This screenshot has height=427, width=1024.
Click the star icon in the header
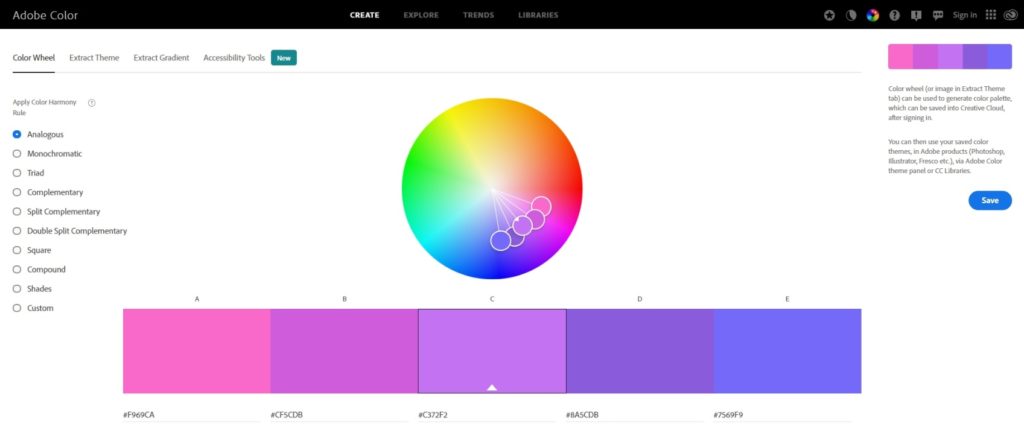[x=829, y=15]
